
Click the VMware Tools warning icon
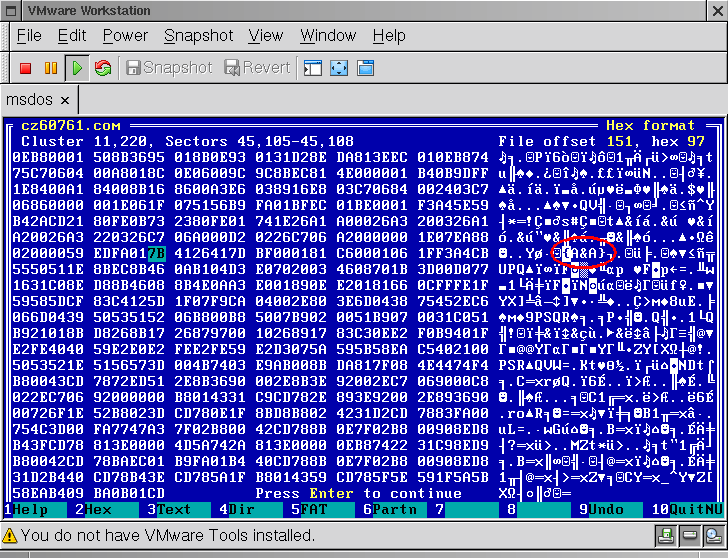pyautogui.click(x=10, y=536)
